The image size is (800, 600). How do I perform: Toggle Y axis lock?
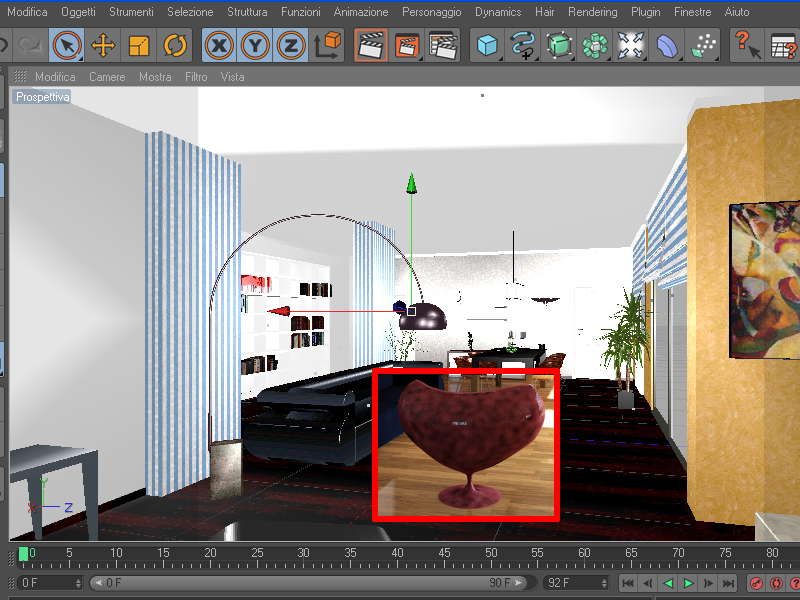[x=255, y=45]
